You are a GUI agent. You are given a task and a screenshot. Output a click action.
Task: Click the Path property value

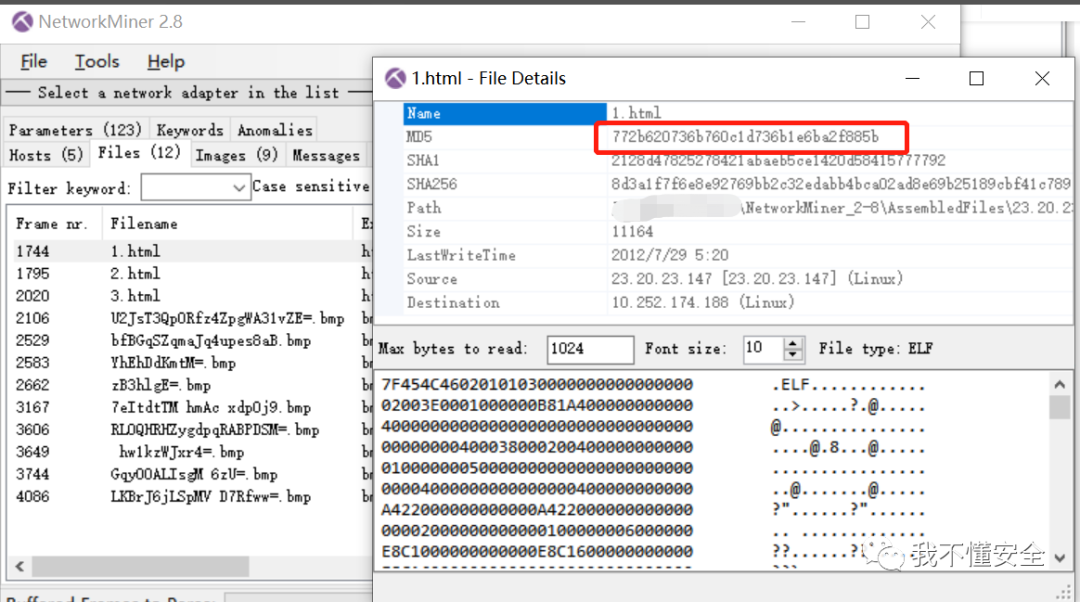coord(840,207)
